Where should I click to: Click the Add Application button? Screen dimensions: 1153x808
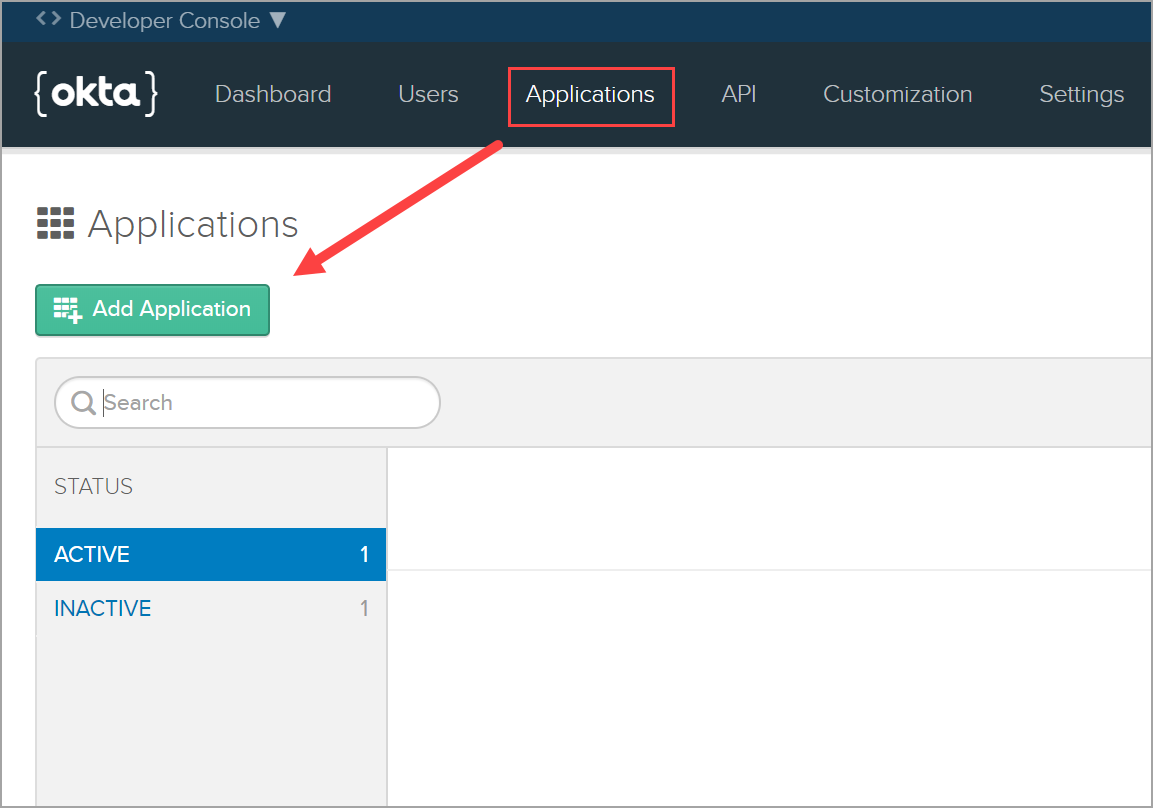[x=152, y=309]
